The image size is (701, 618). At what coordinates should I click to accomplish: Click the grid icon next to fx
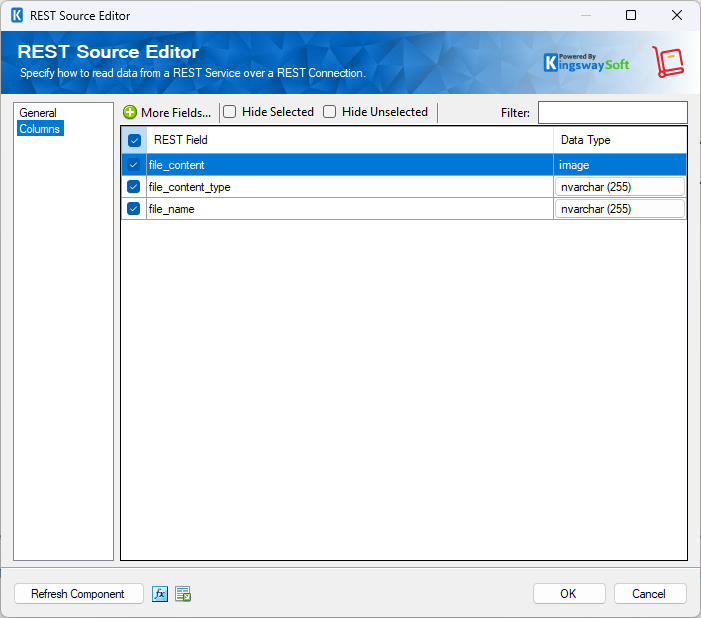tap(183, 594)
